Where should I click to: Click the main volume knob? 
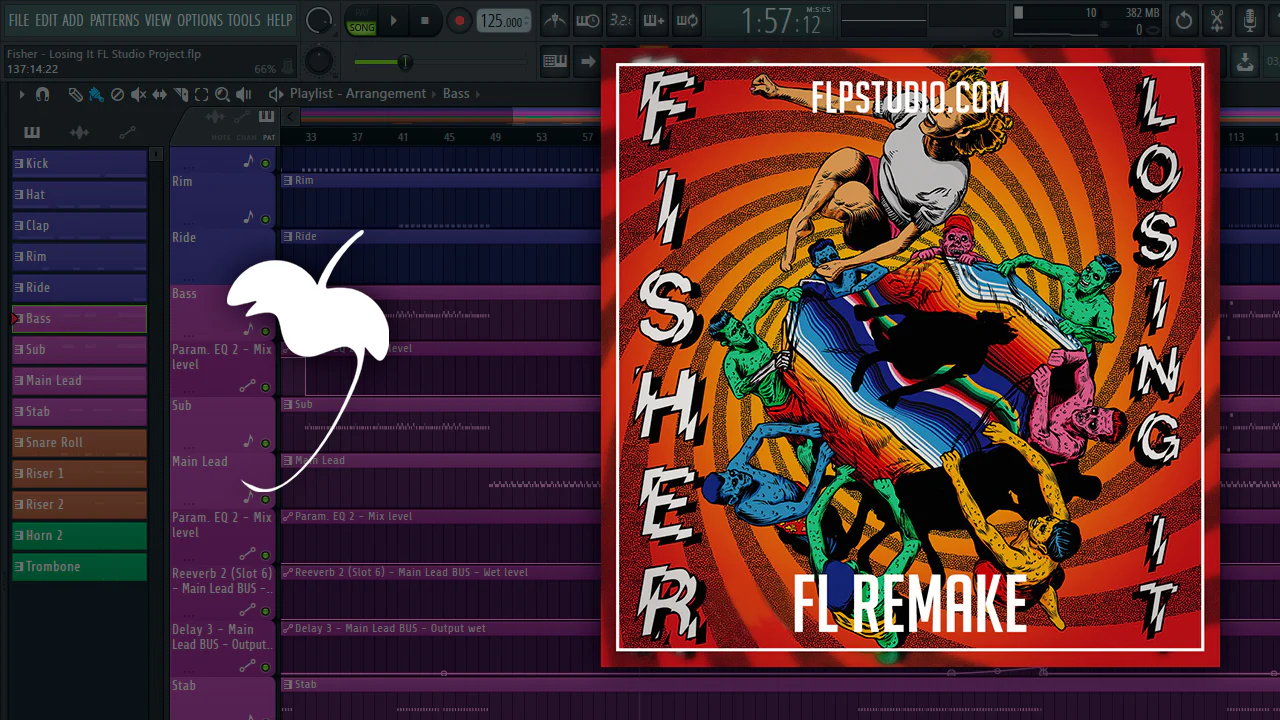tap(319, 20)
